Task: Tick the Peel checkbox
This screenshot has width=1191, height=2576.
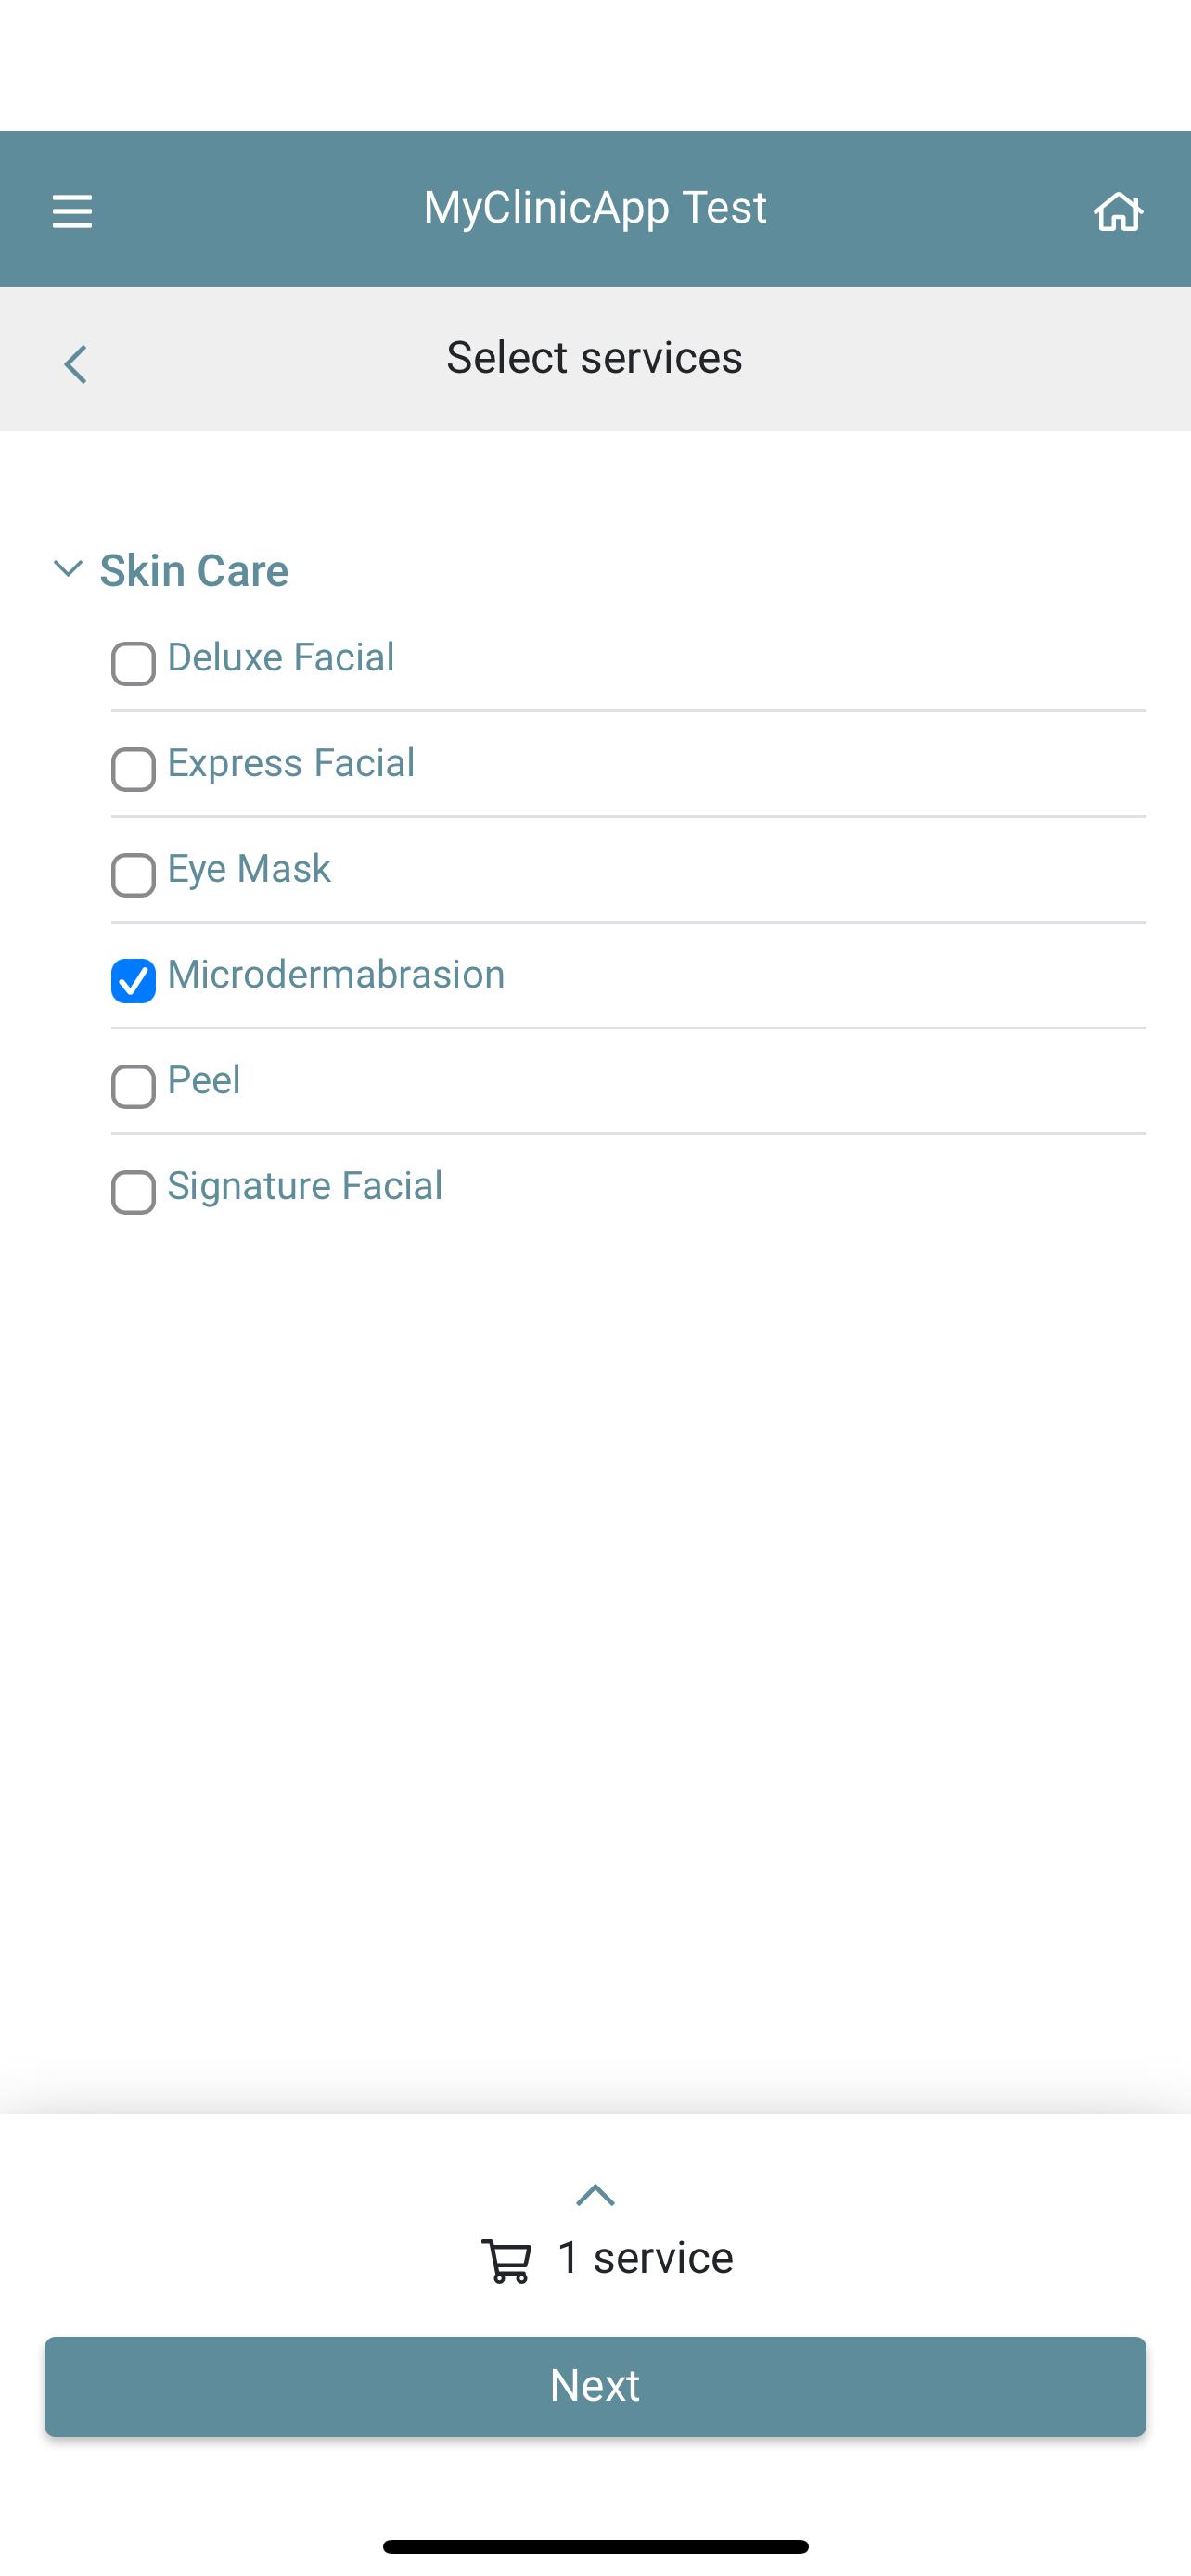Action: tap(133, 1087)
